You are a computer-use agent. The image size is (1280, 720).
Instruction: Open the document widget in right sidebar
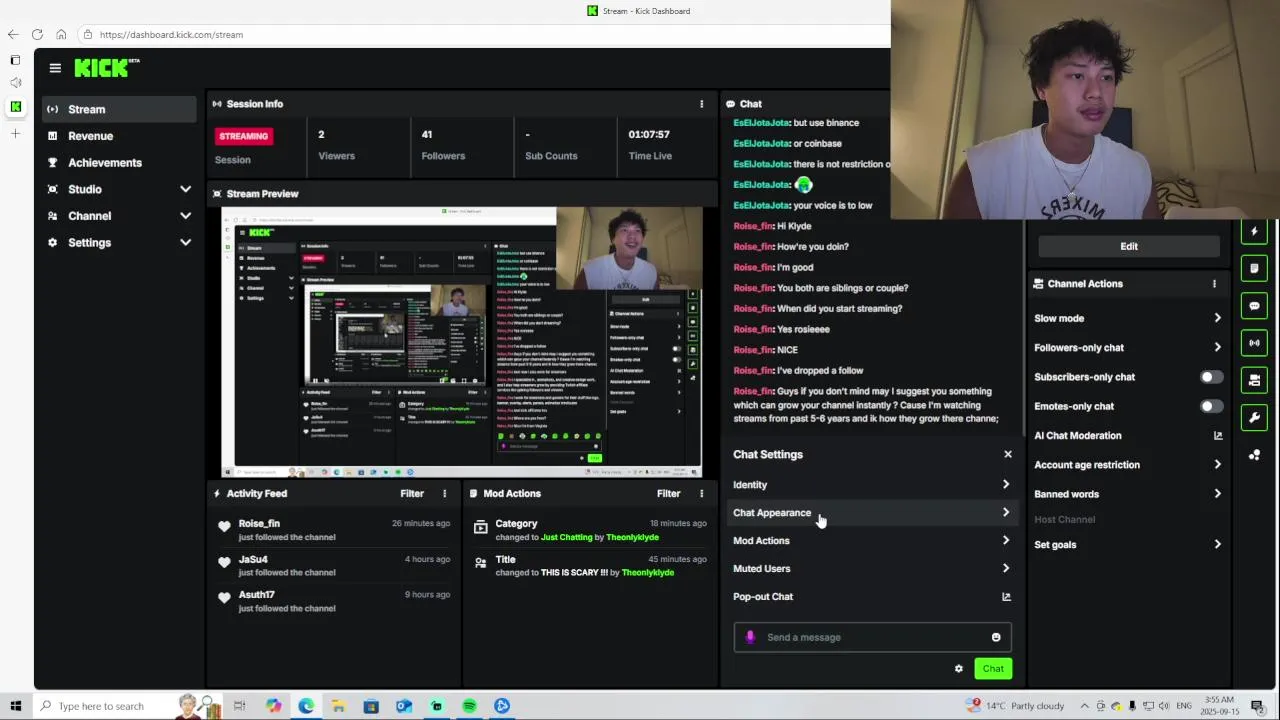(x=1254, y=269)
